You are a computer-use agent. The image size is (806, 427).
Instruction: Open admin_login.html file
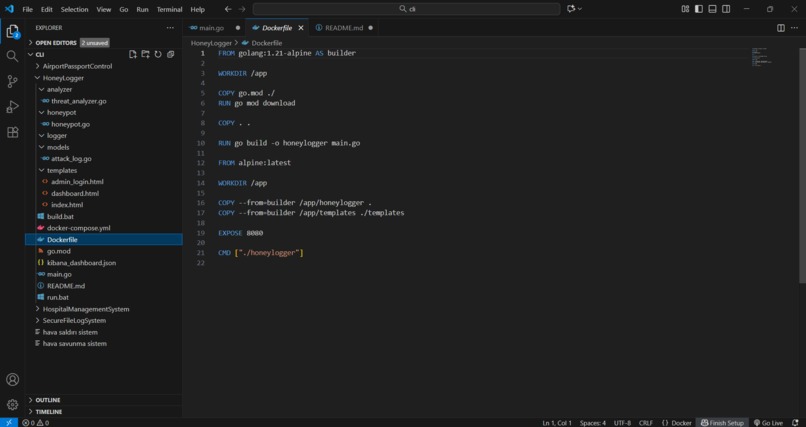(x=77, y=182)
